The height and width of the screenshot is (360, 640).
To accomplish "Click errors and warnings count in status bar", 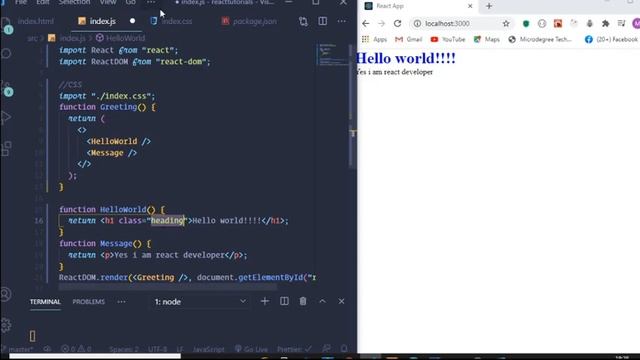I will [76, 349].
